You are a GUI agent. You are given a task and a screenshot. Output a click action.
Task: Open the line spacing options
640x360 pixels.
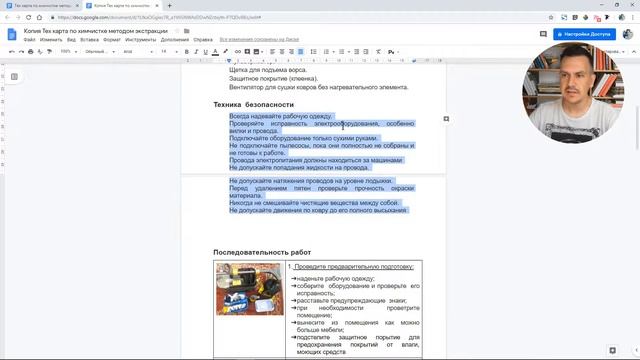[313, 52]
